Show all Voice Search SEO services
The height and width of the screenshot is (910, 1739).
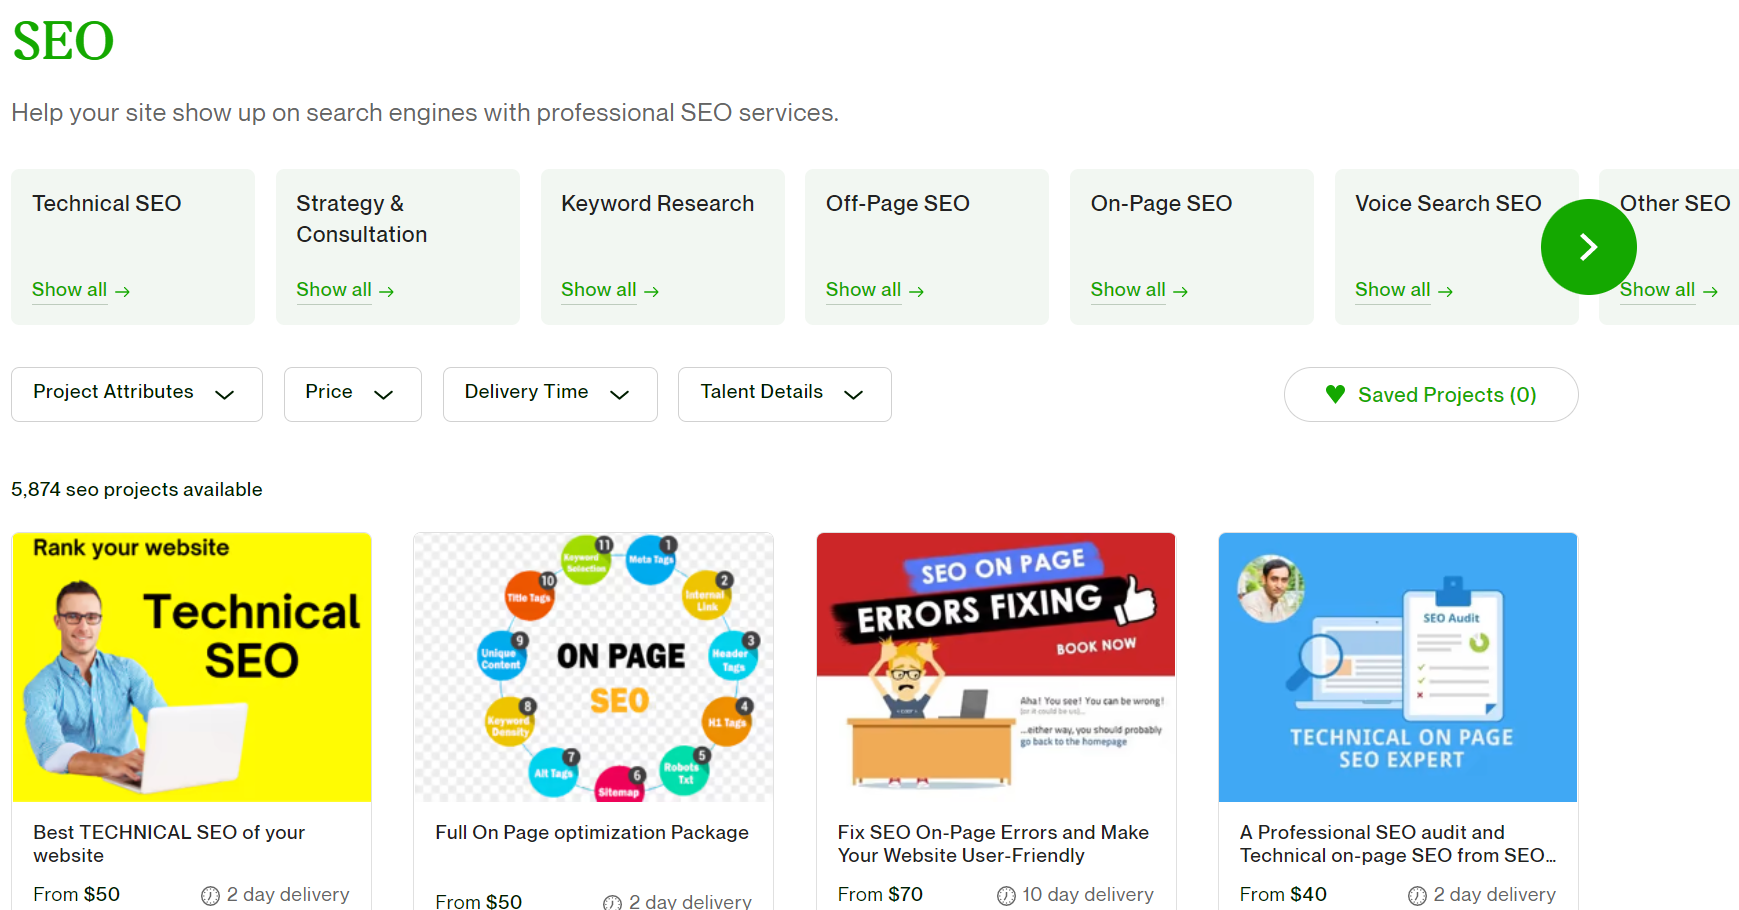point(1392,290)
